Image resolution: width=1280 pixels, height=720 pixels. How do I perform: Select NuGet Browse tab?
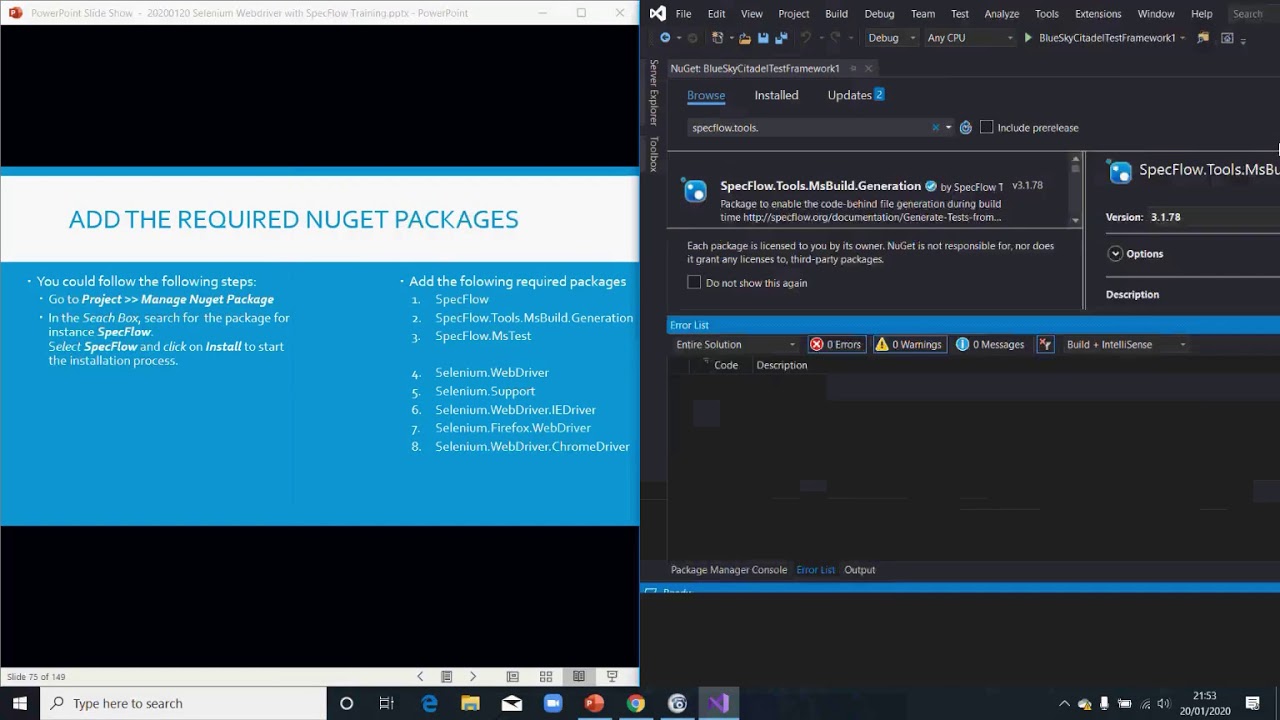706,95
